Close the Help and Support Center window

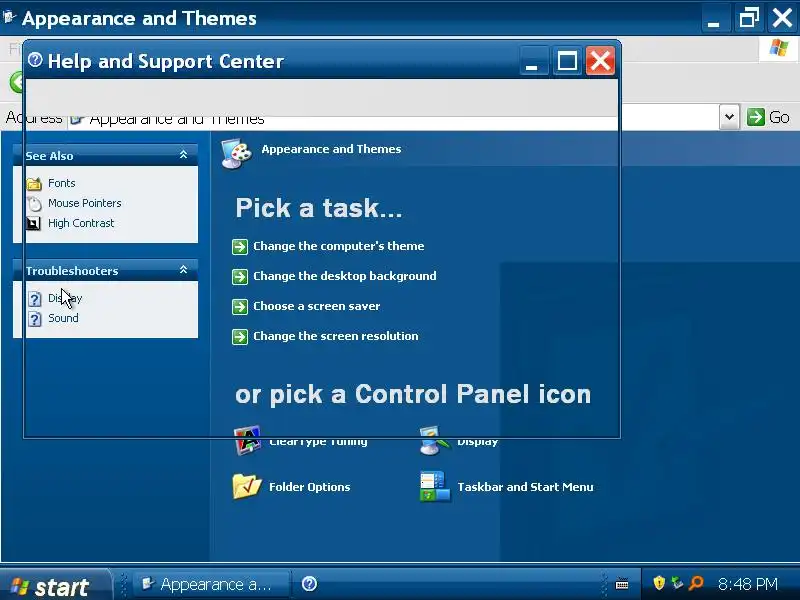pos(600,61)
